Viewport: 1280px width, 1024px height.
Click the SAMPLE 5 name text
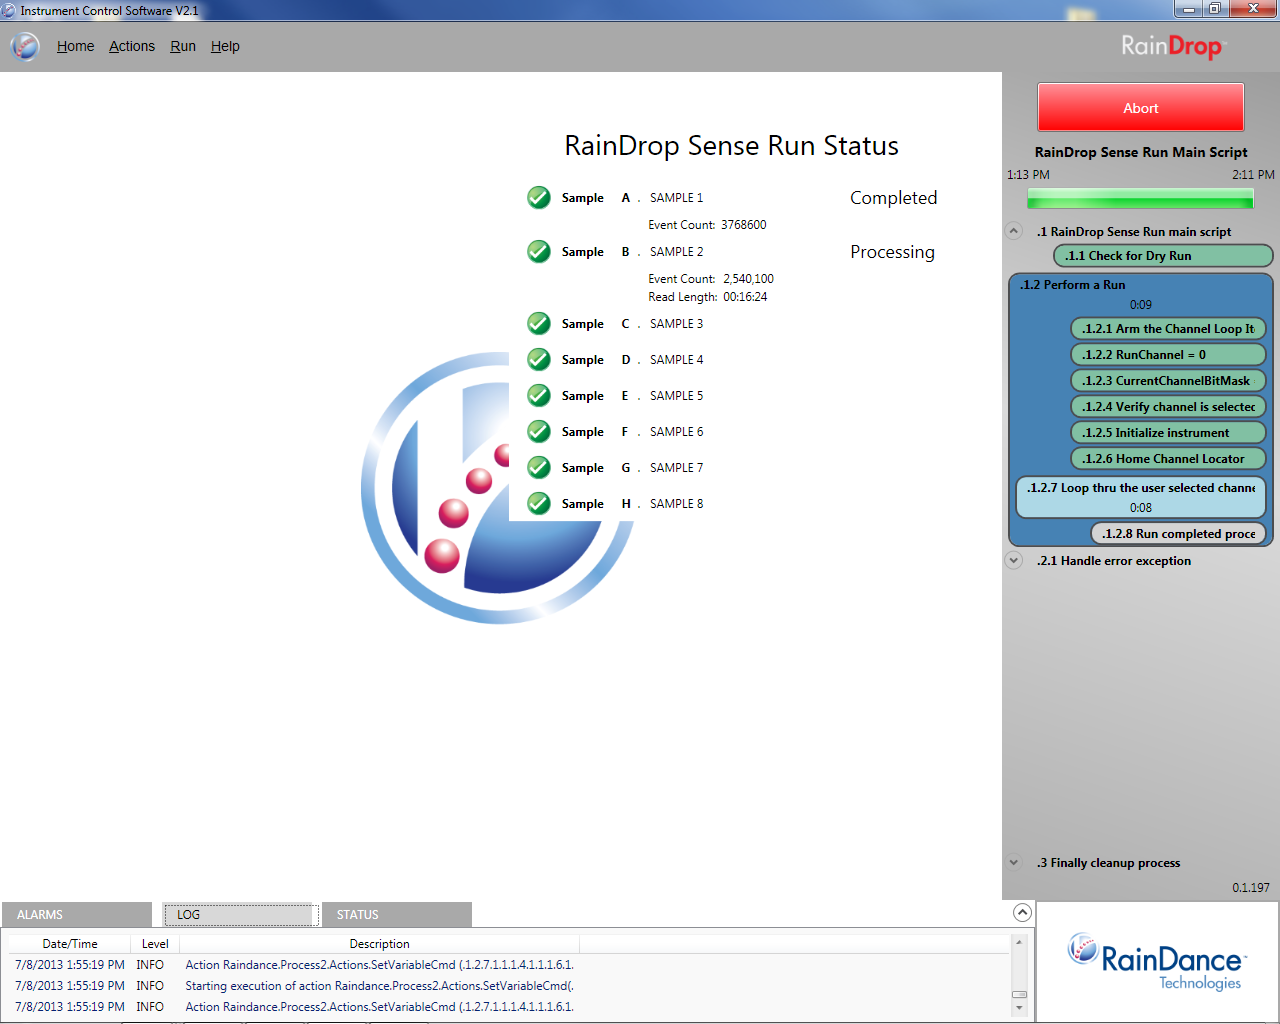(676, 396)
